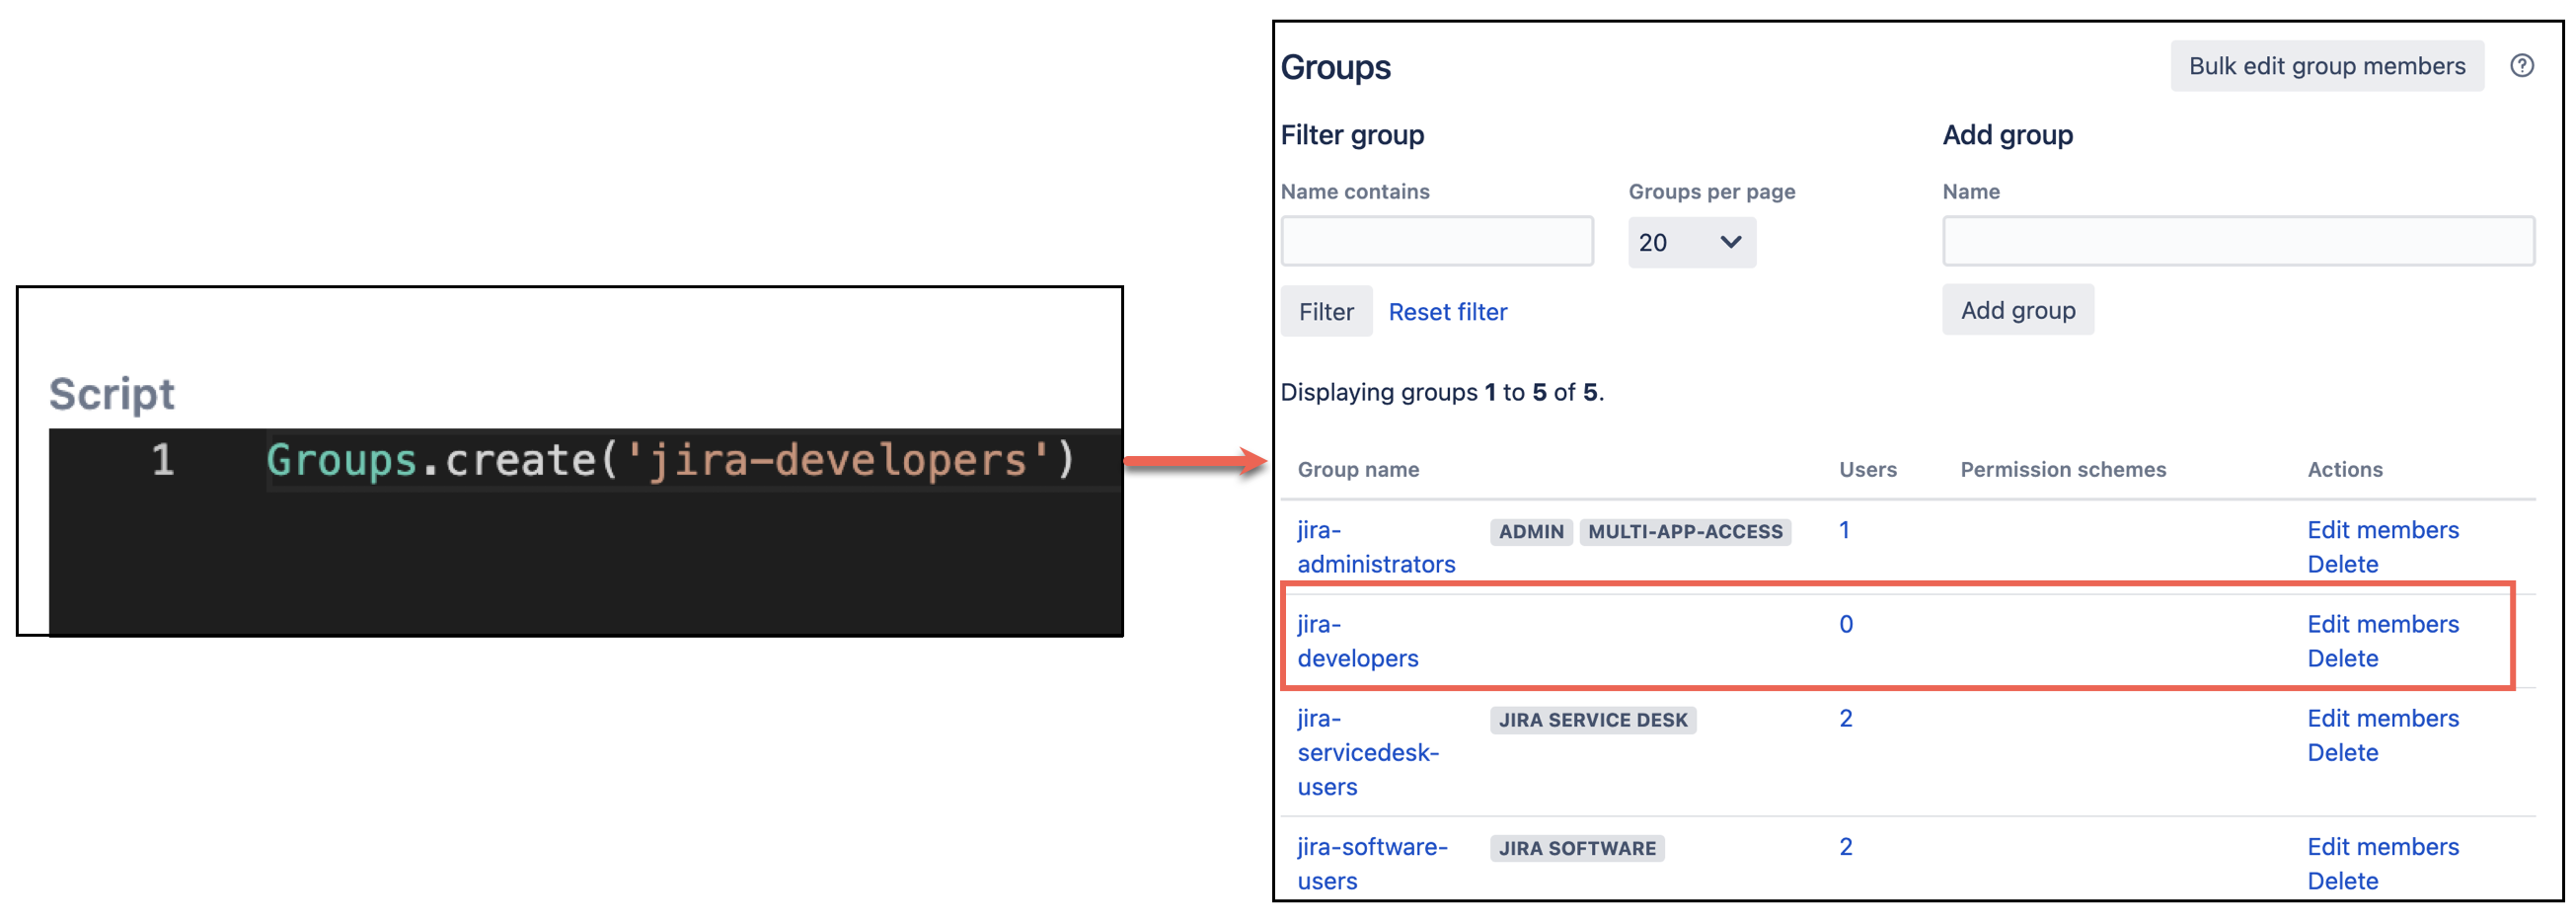Click the Actions column header
The width and height of the screenshot is (2576, 922).
(2344, 469)
